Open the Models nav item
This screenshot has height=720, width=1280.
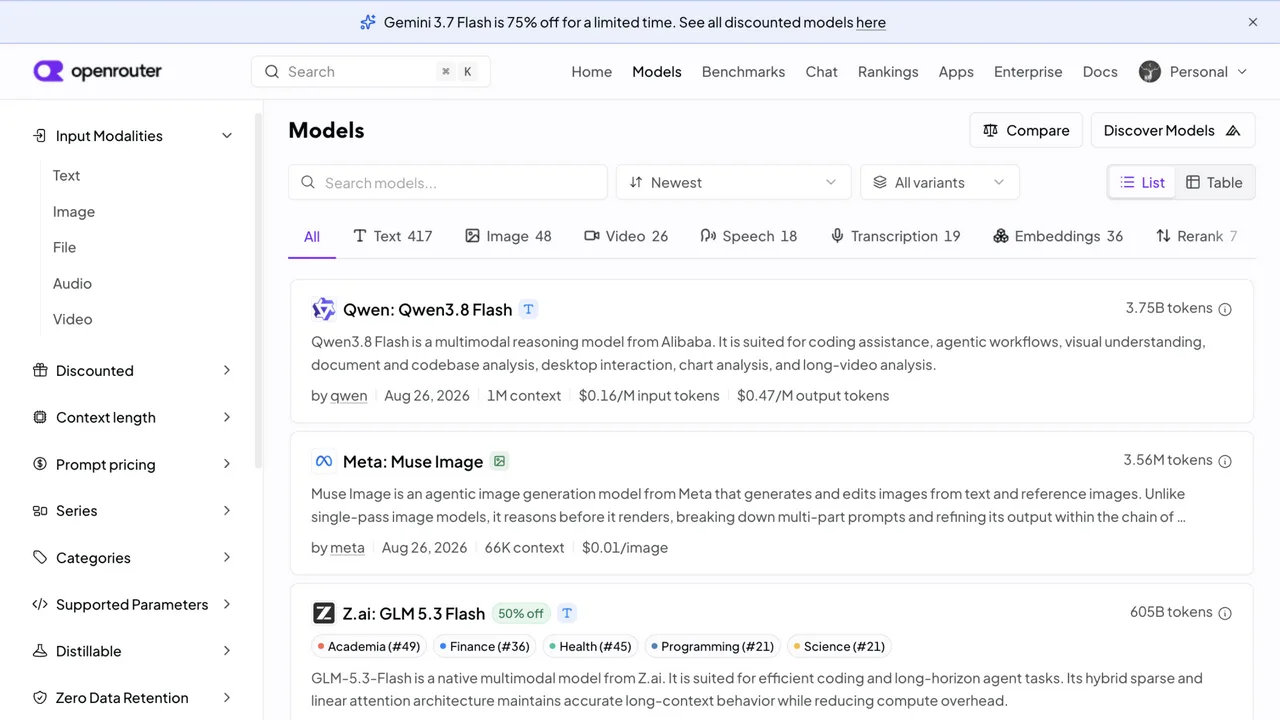pyautogui.click(x=657, y=72)
